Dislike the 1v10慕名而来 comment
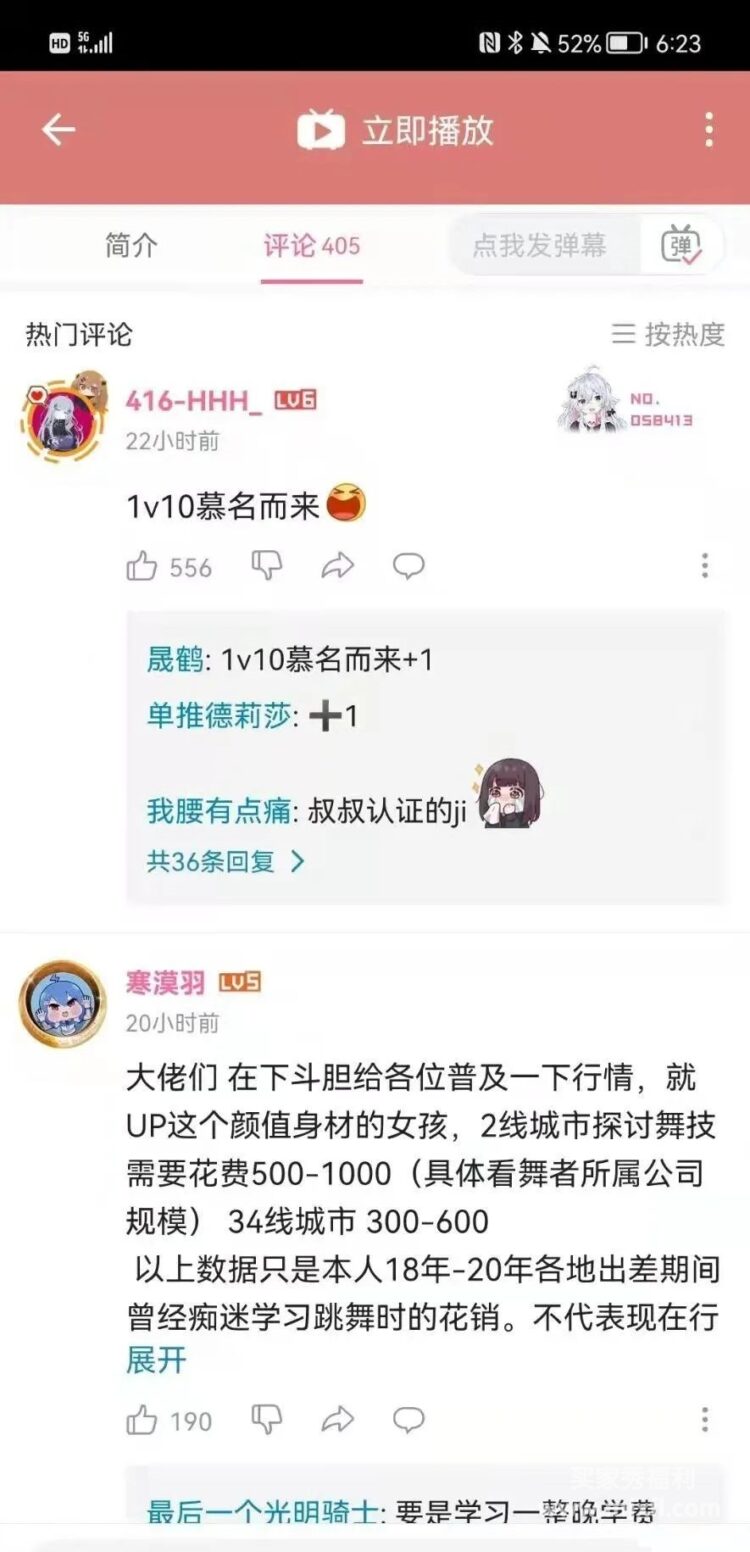 267,565
